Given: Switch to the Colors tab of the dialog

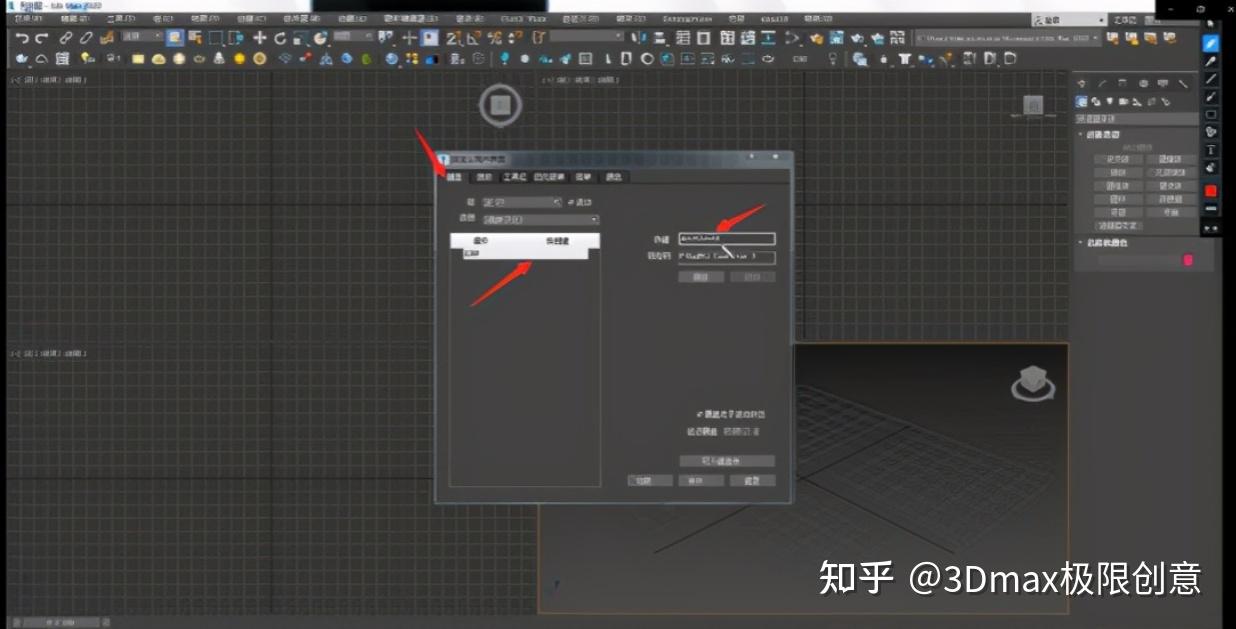Looking at the screenshot, I should point(615,177).
